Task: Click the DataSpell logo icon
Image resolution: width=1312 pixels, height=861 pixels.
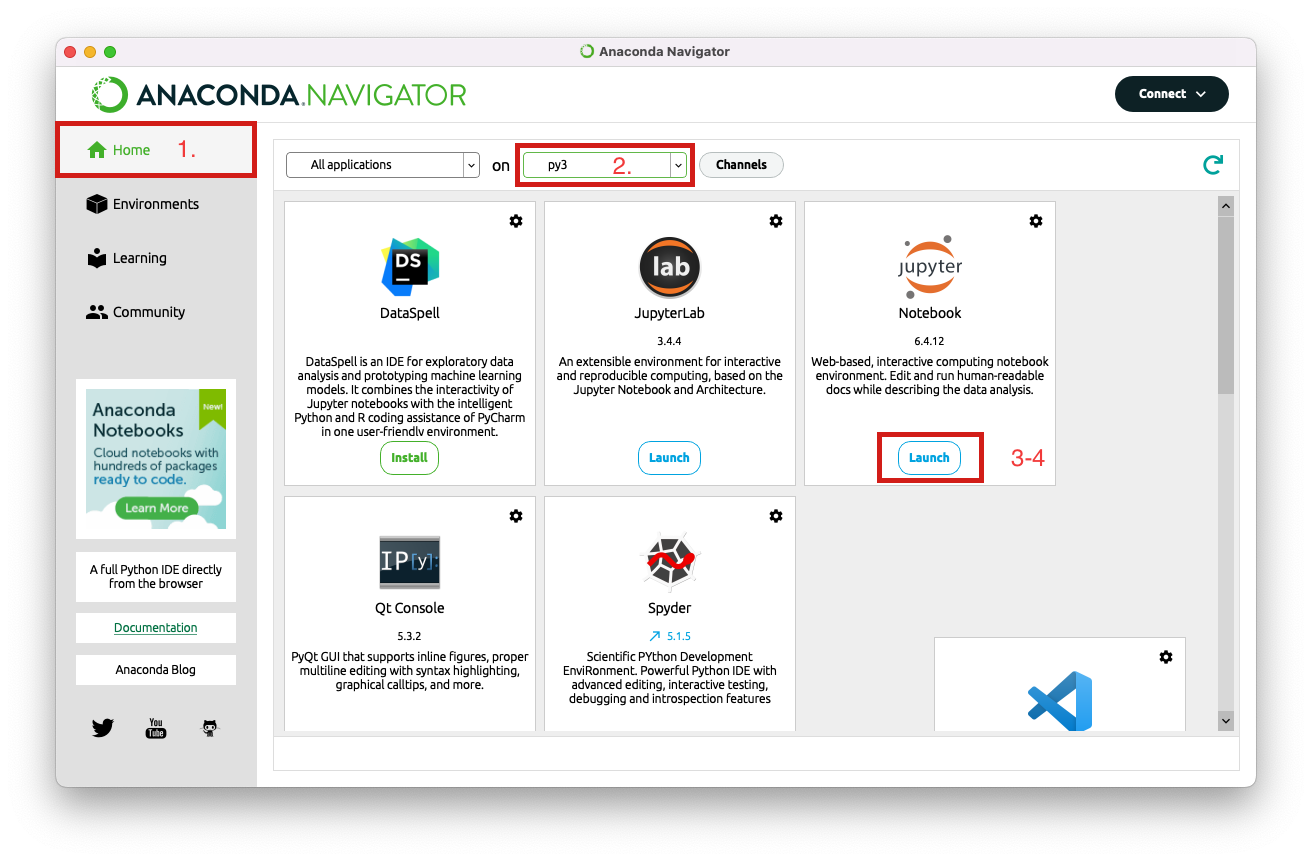Action: click(x=410, y=266)
